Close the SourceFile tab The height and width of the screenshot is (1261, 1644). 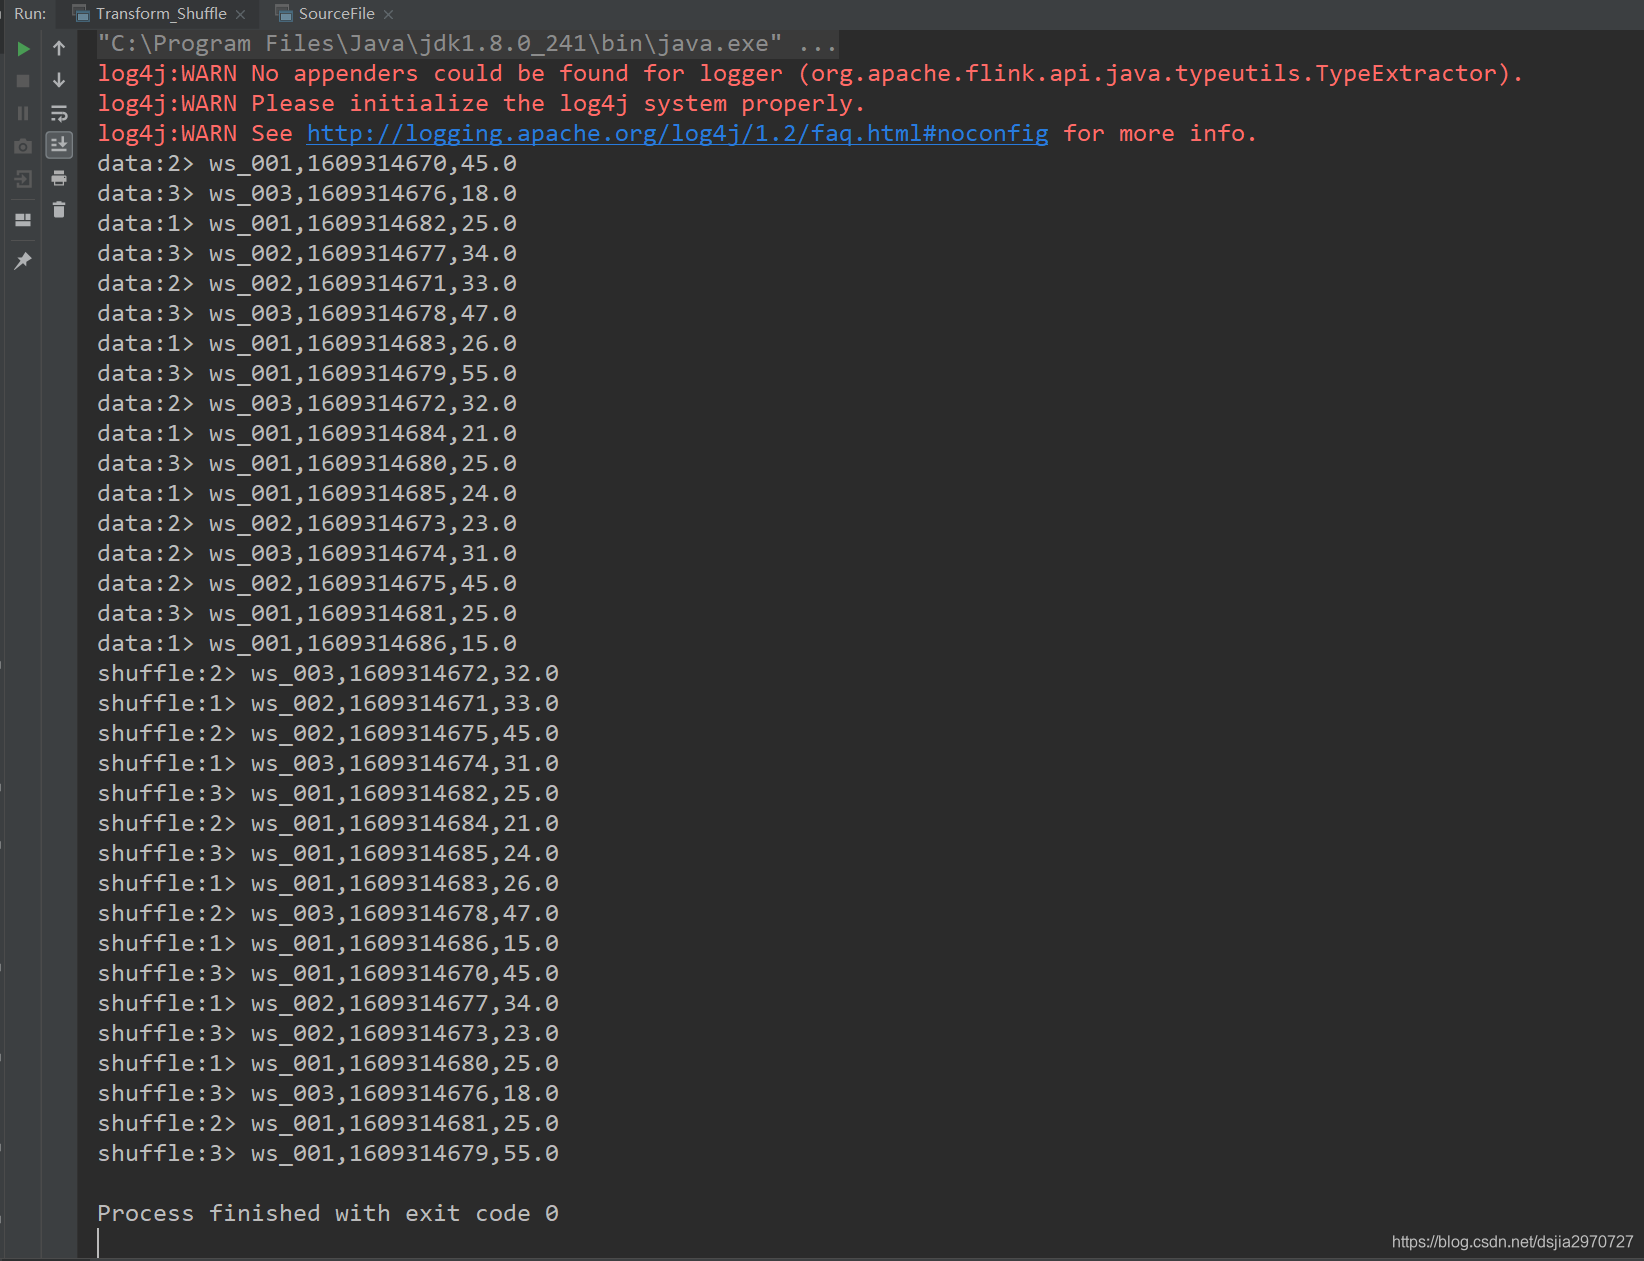click(388, 14)
